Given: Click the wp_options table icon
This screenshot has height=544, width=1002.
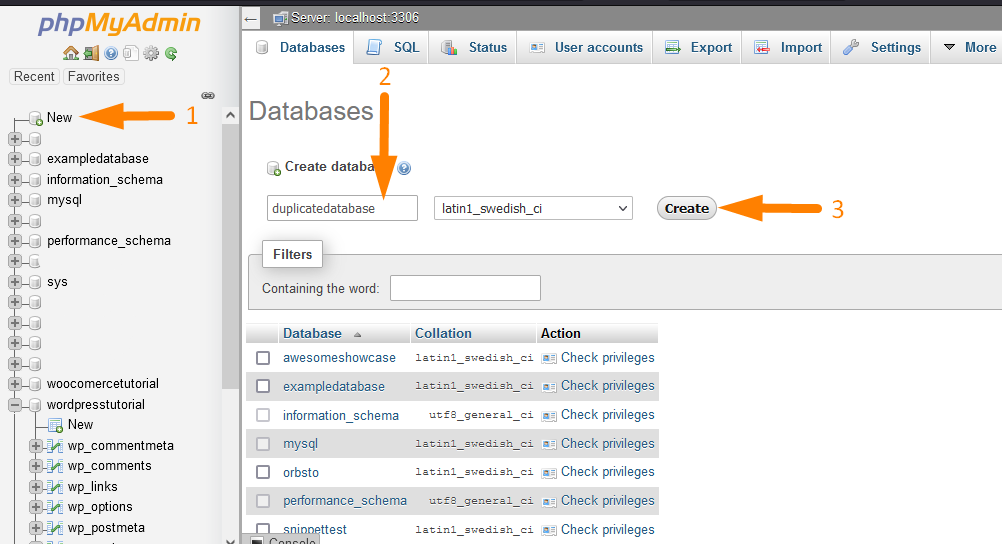Looking at the screenshot, I should coord(56,507).
